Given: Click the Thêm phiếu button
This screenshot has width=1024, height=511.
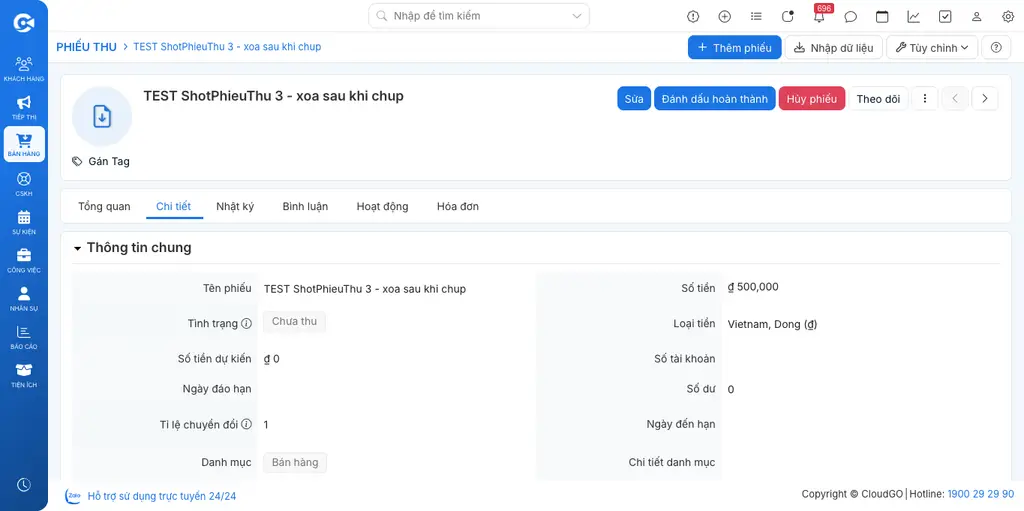Looking at the screenshot, I should pos(734,47).
